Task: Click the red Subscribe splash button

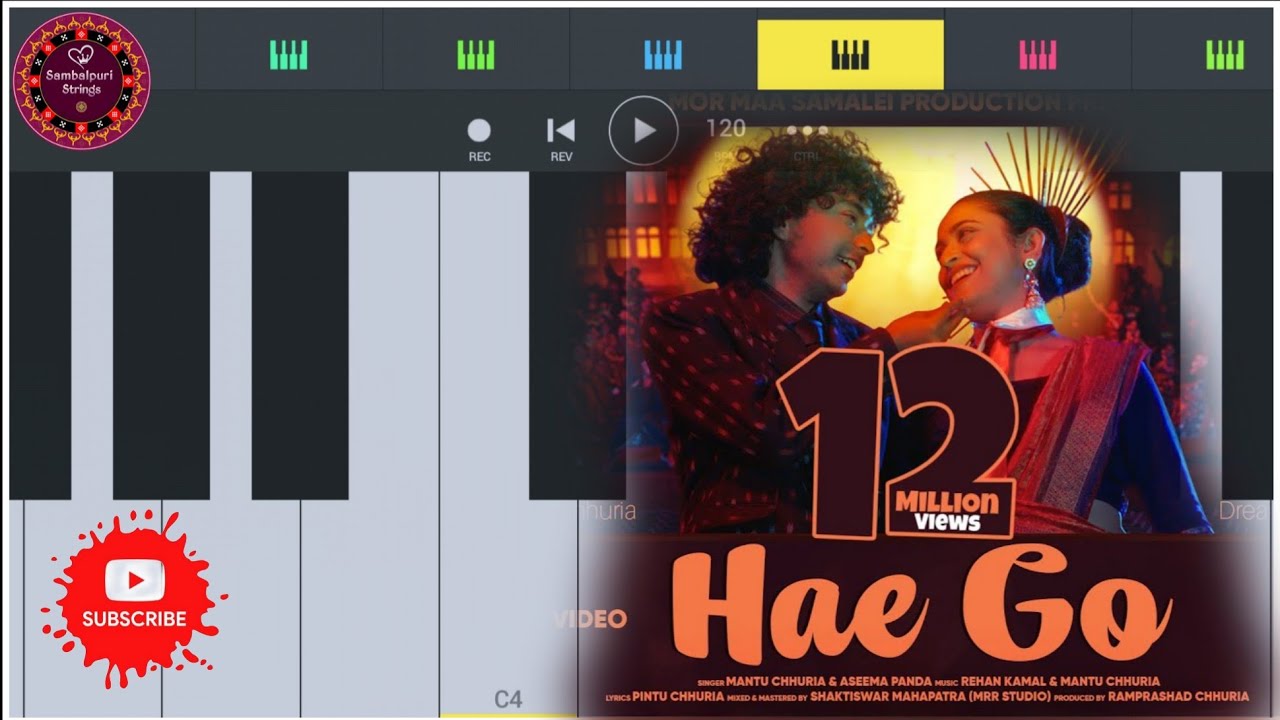Action: [134, 598]
